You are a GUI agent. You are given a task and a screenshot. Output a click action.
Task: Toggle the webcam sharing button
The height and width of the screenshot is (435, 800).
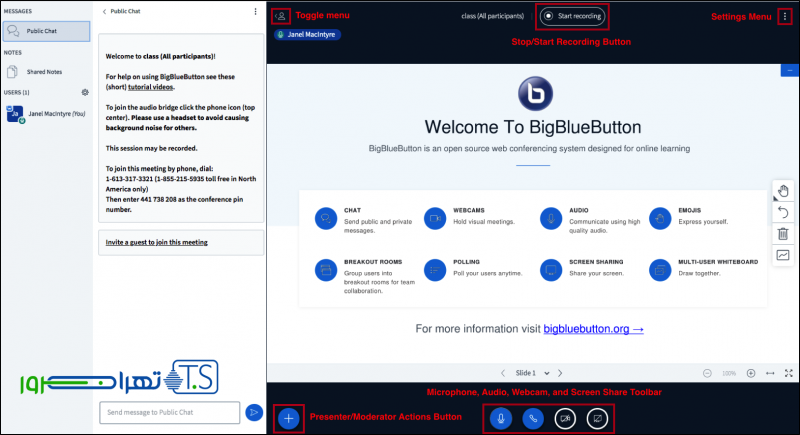(x=566, y=418)
